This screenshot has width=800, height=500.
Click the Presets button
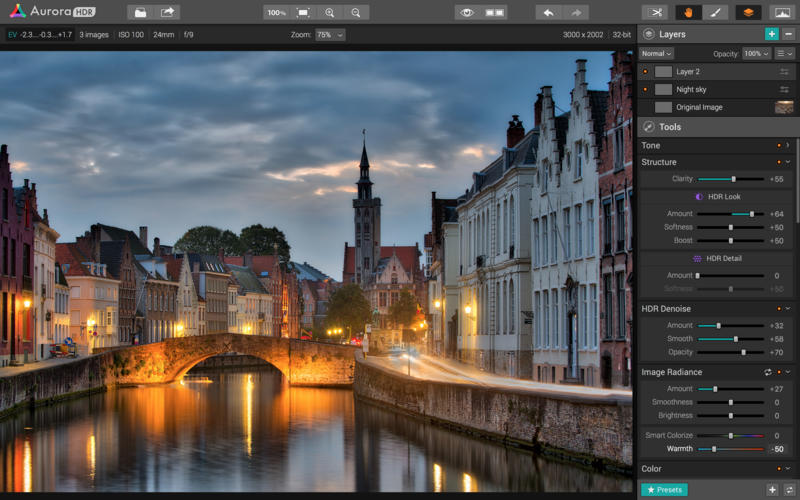[x=664, y=490]
